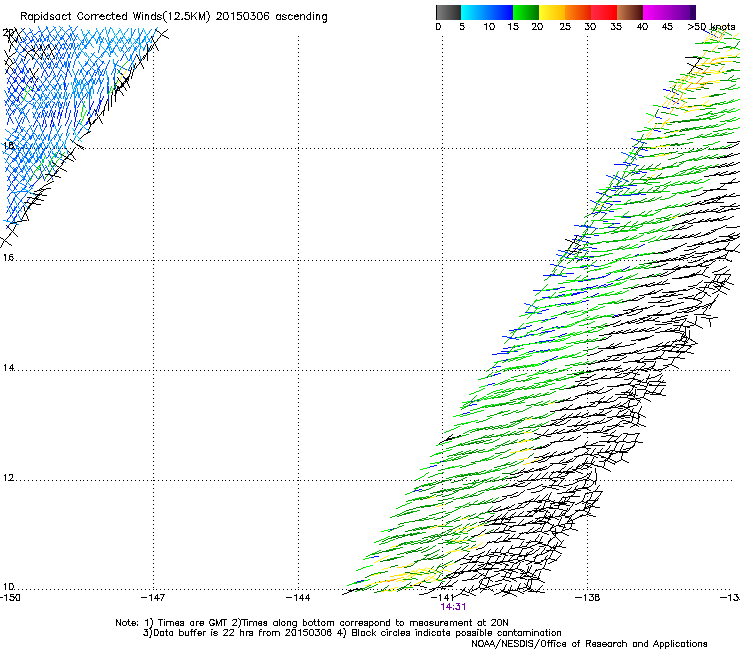Click the '18' latitude axis label
740x650 pixels.
coord(8,146)
